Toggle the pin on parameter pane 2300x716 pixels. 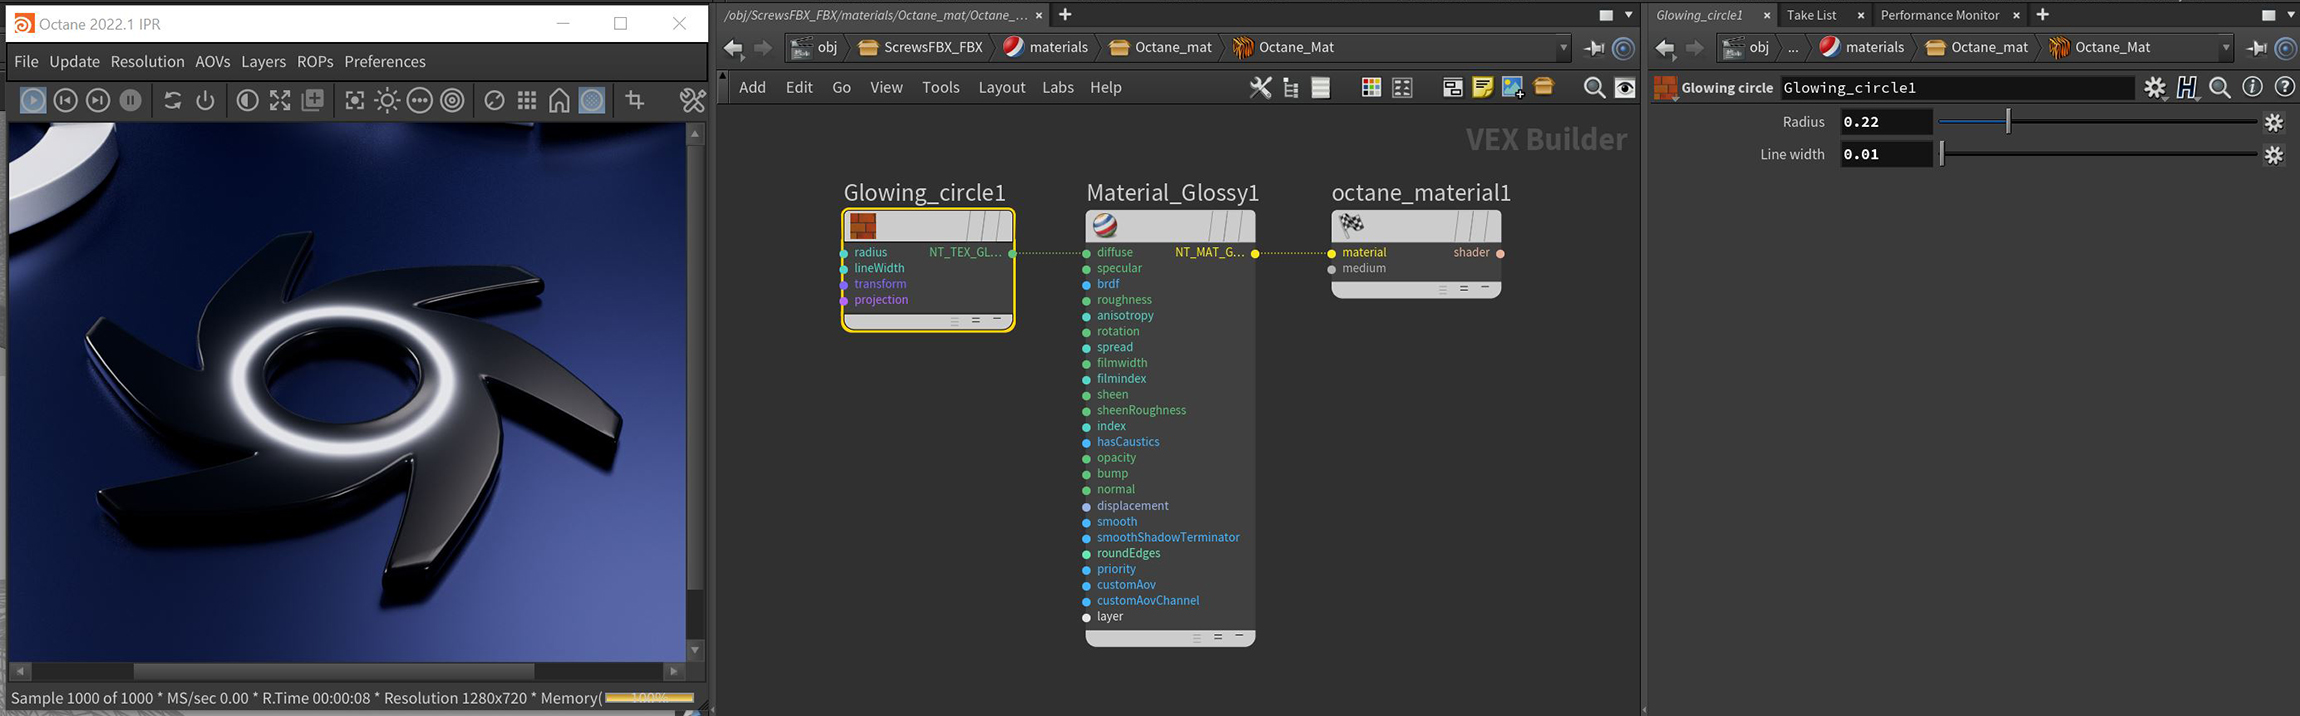2257,48
